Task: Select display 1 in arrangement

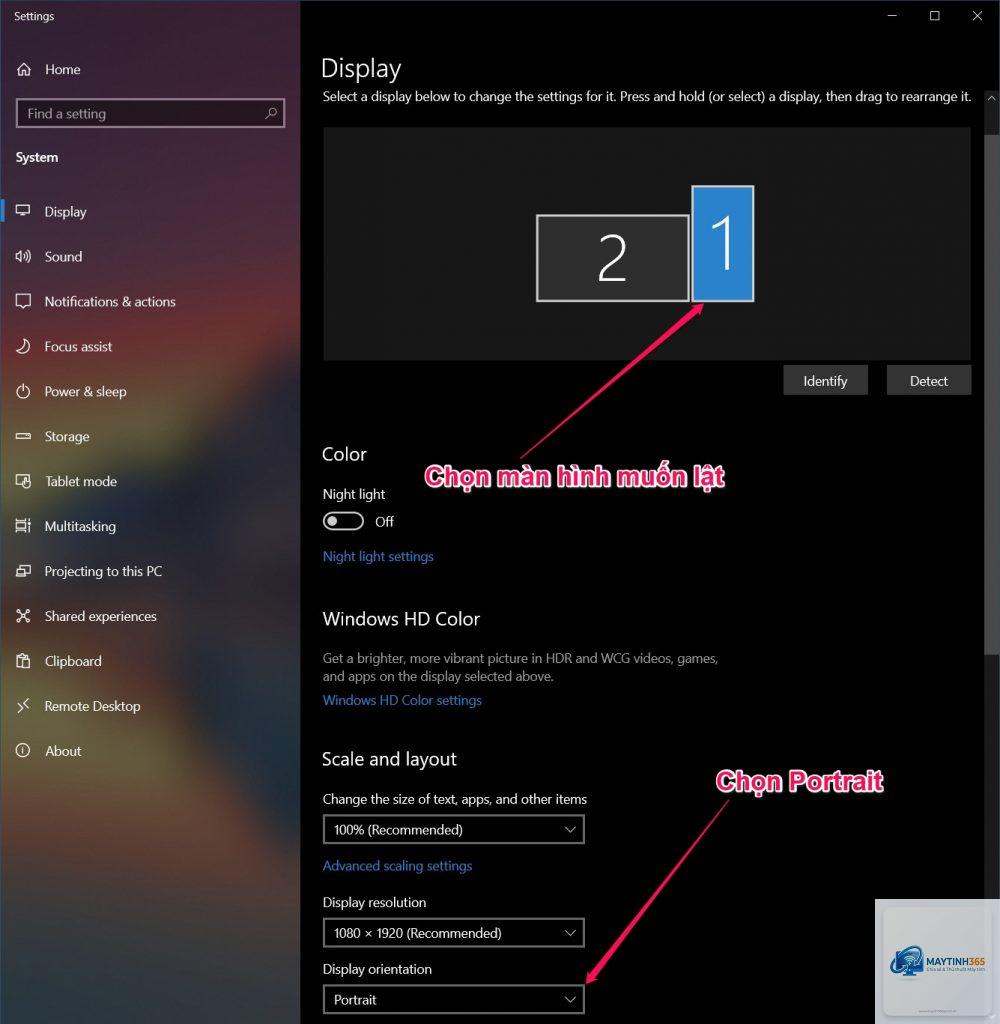Action: pyautogui.click(x=723, y=244)
